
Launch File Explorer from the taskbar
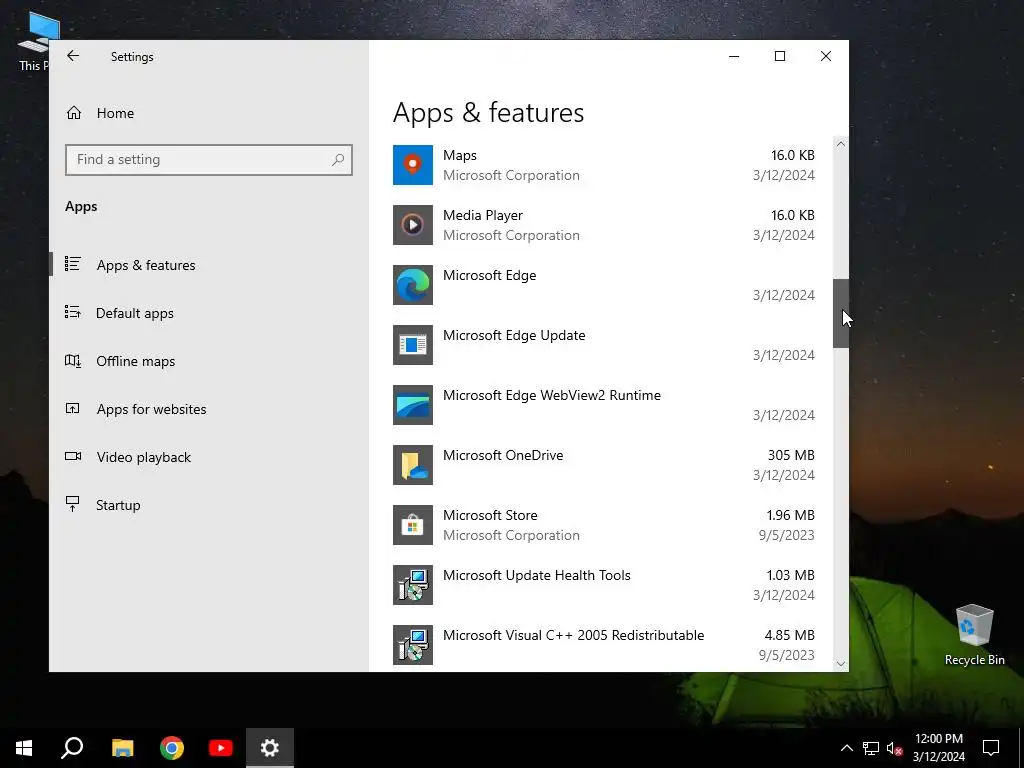(x=123, y=748)
